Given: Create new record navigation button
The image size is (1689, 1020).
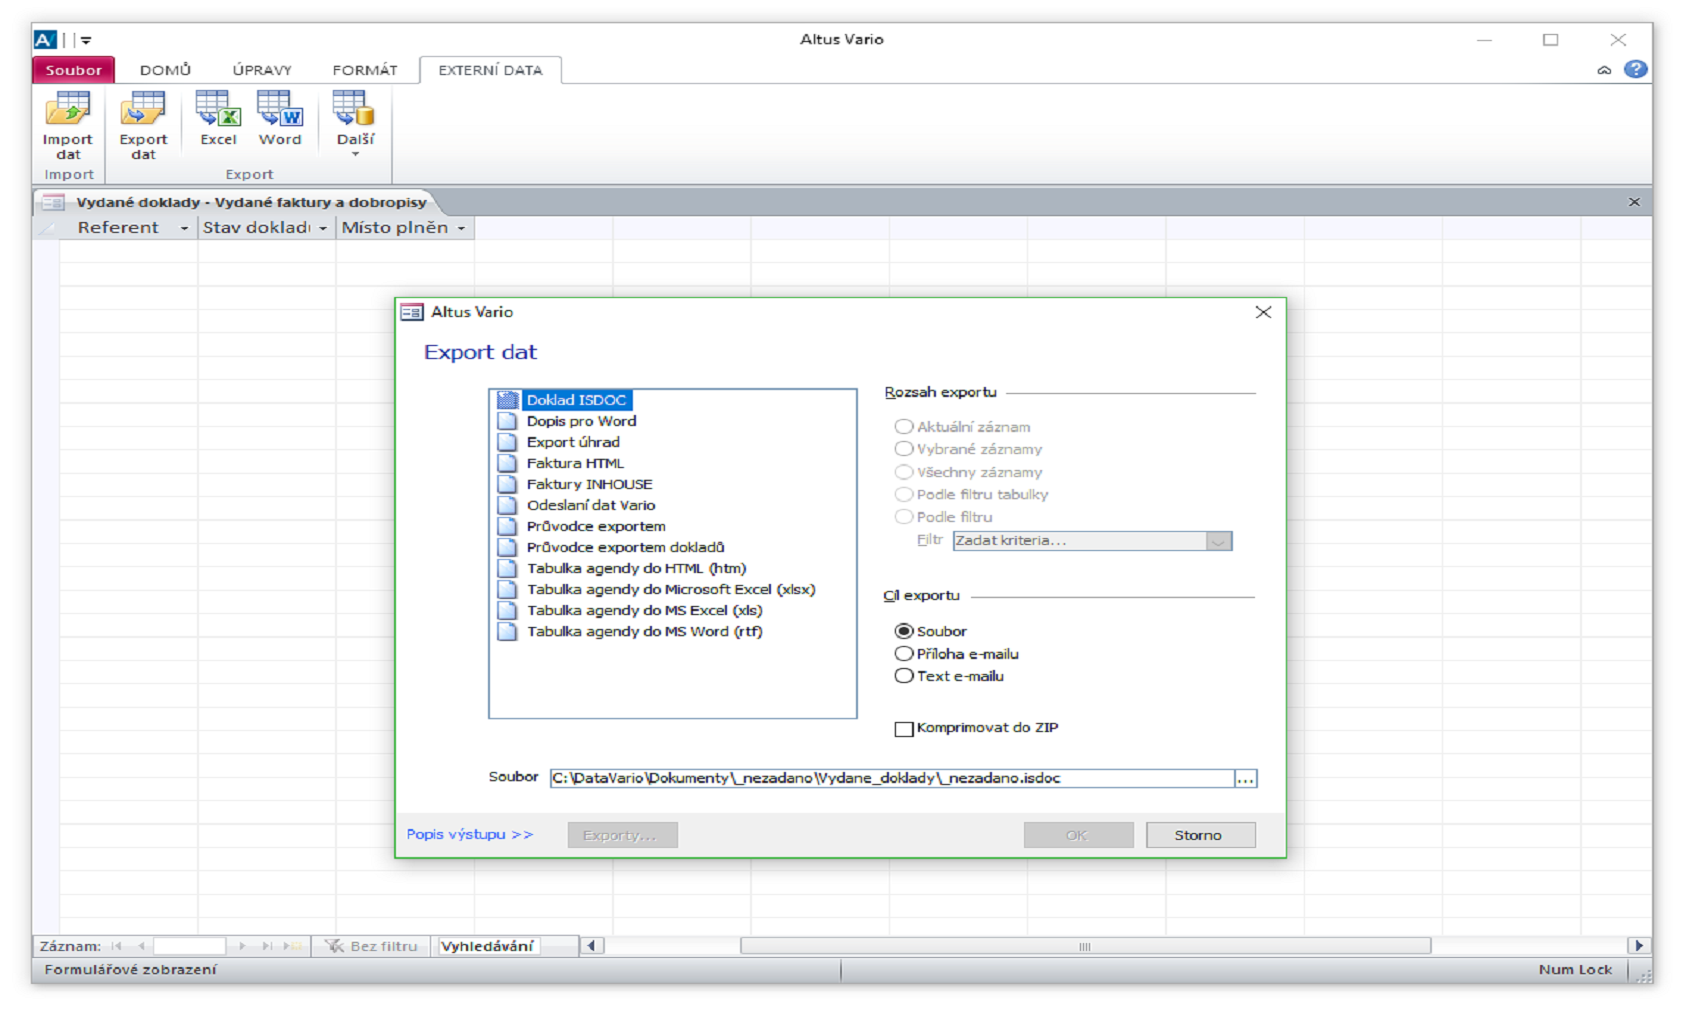Looking at the screenshot, I should tap(292, 946).
